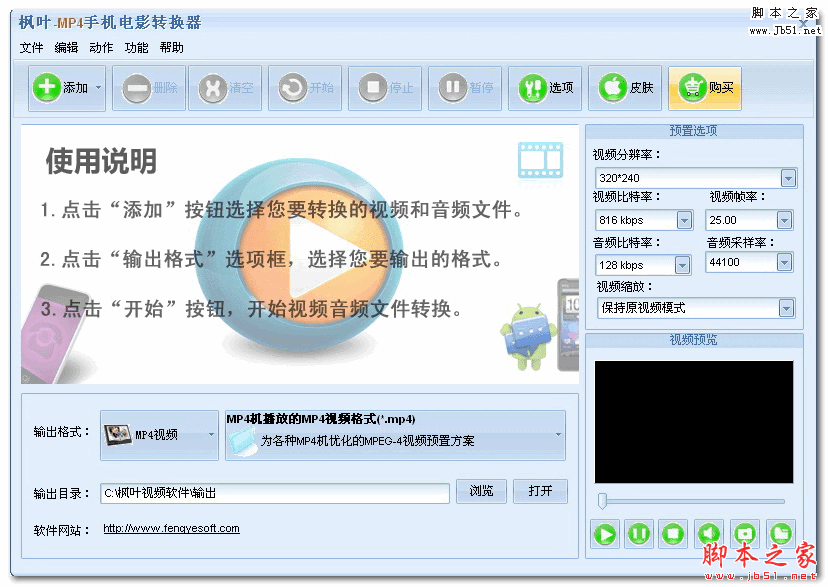Open the 帮助 menu
The image size is (828, 587).
tap(171, 48)
